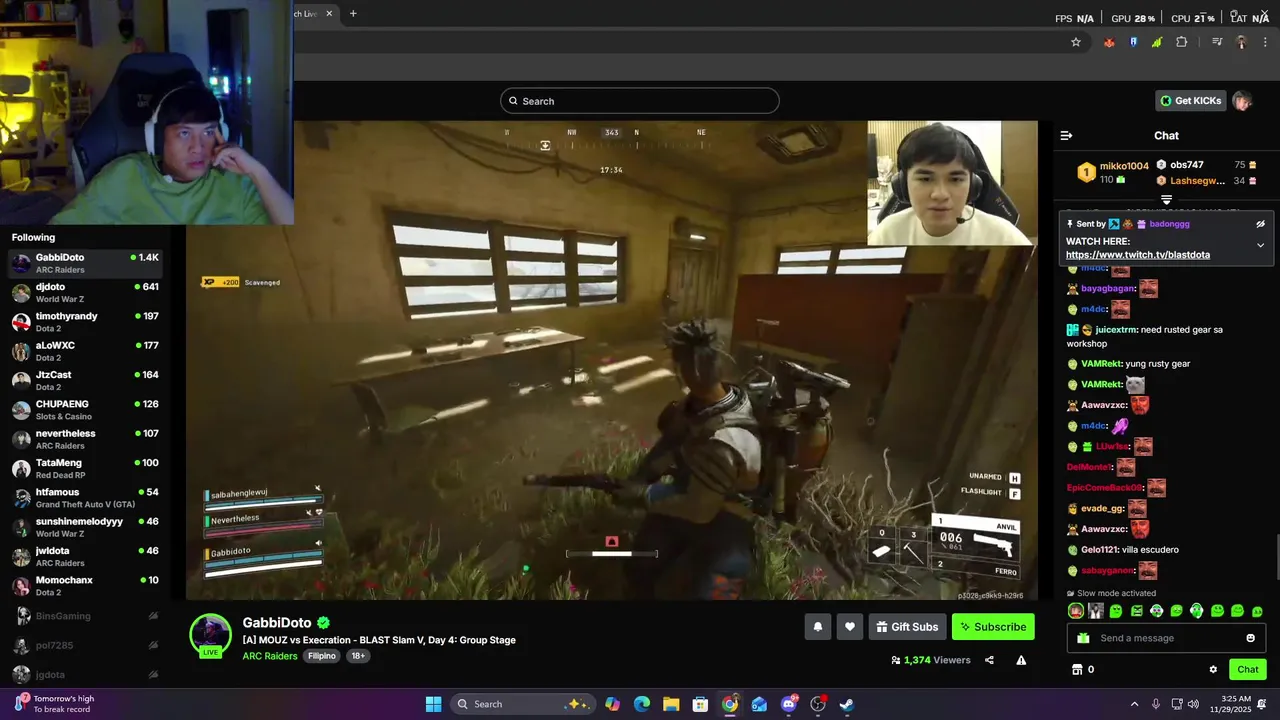The image size is (1280, 720).
Task: Open Steam from the taskbar
Action: (847, 704)
